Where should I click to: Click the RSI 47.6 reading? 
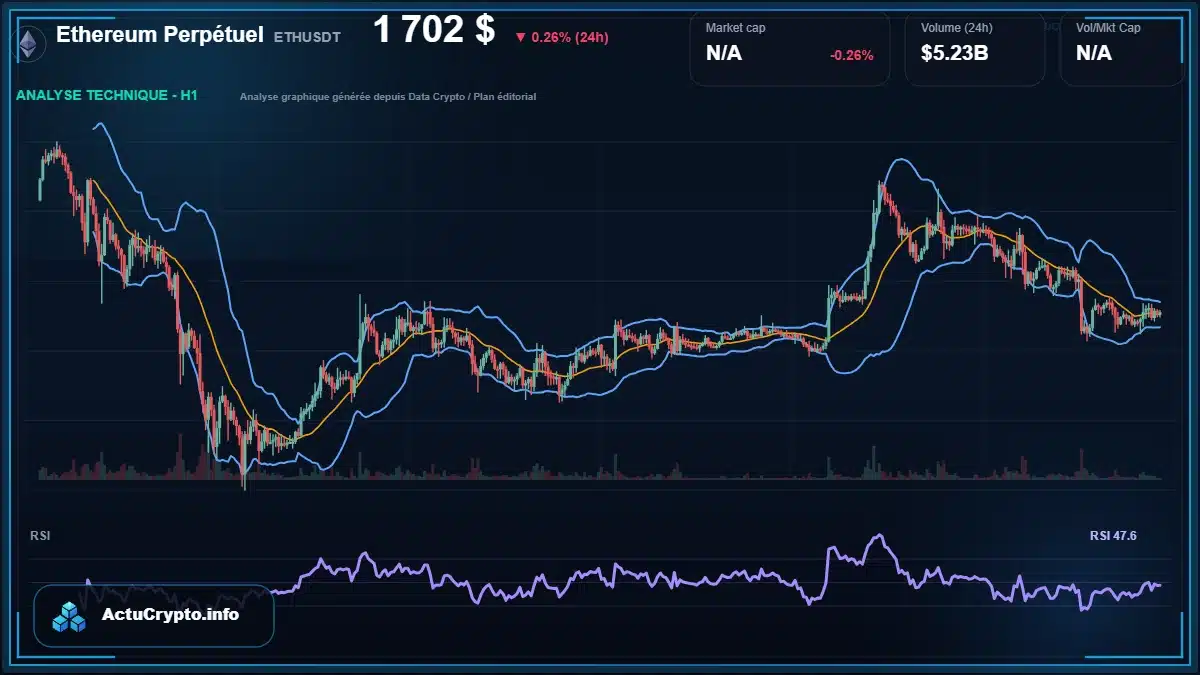pyautogui.click(x=1113, y=536)
